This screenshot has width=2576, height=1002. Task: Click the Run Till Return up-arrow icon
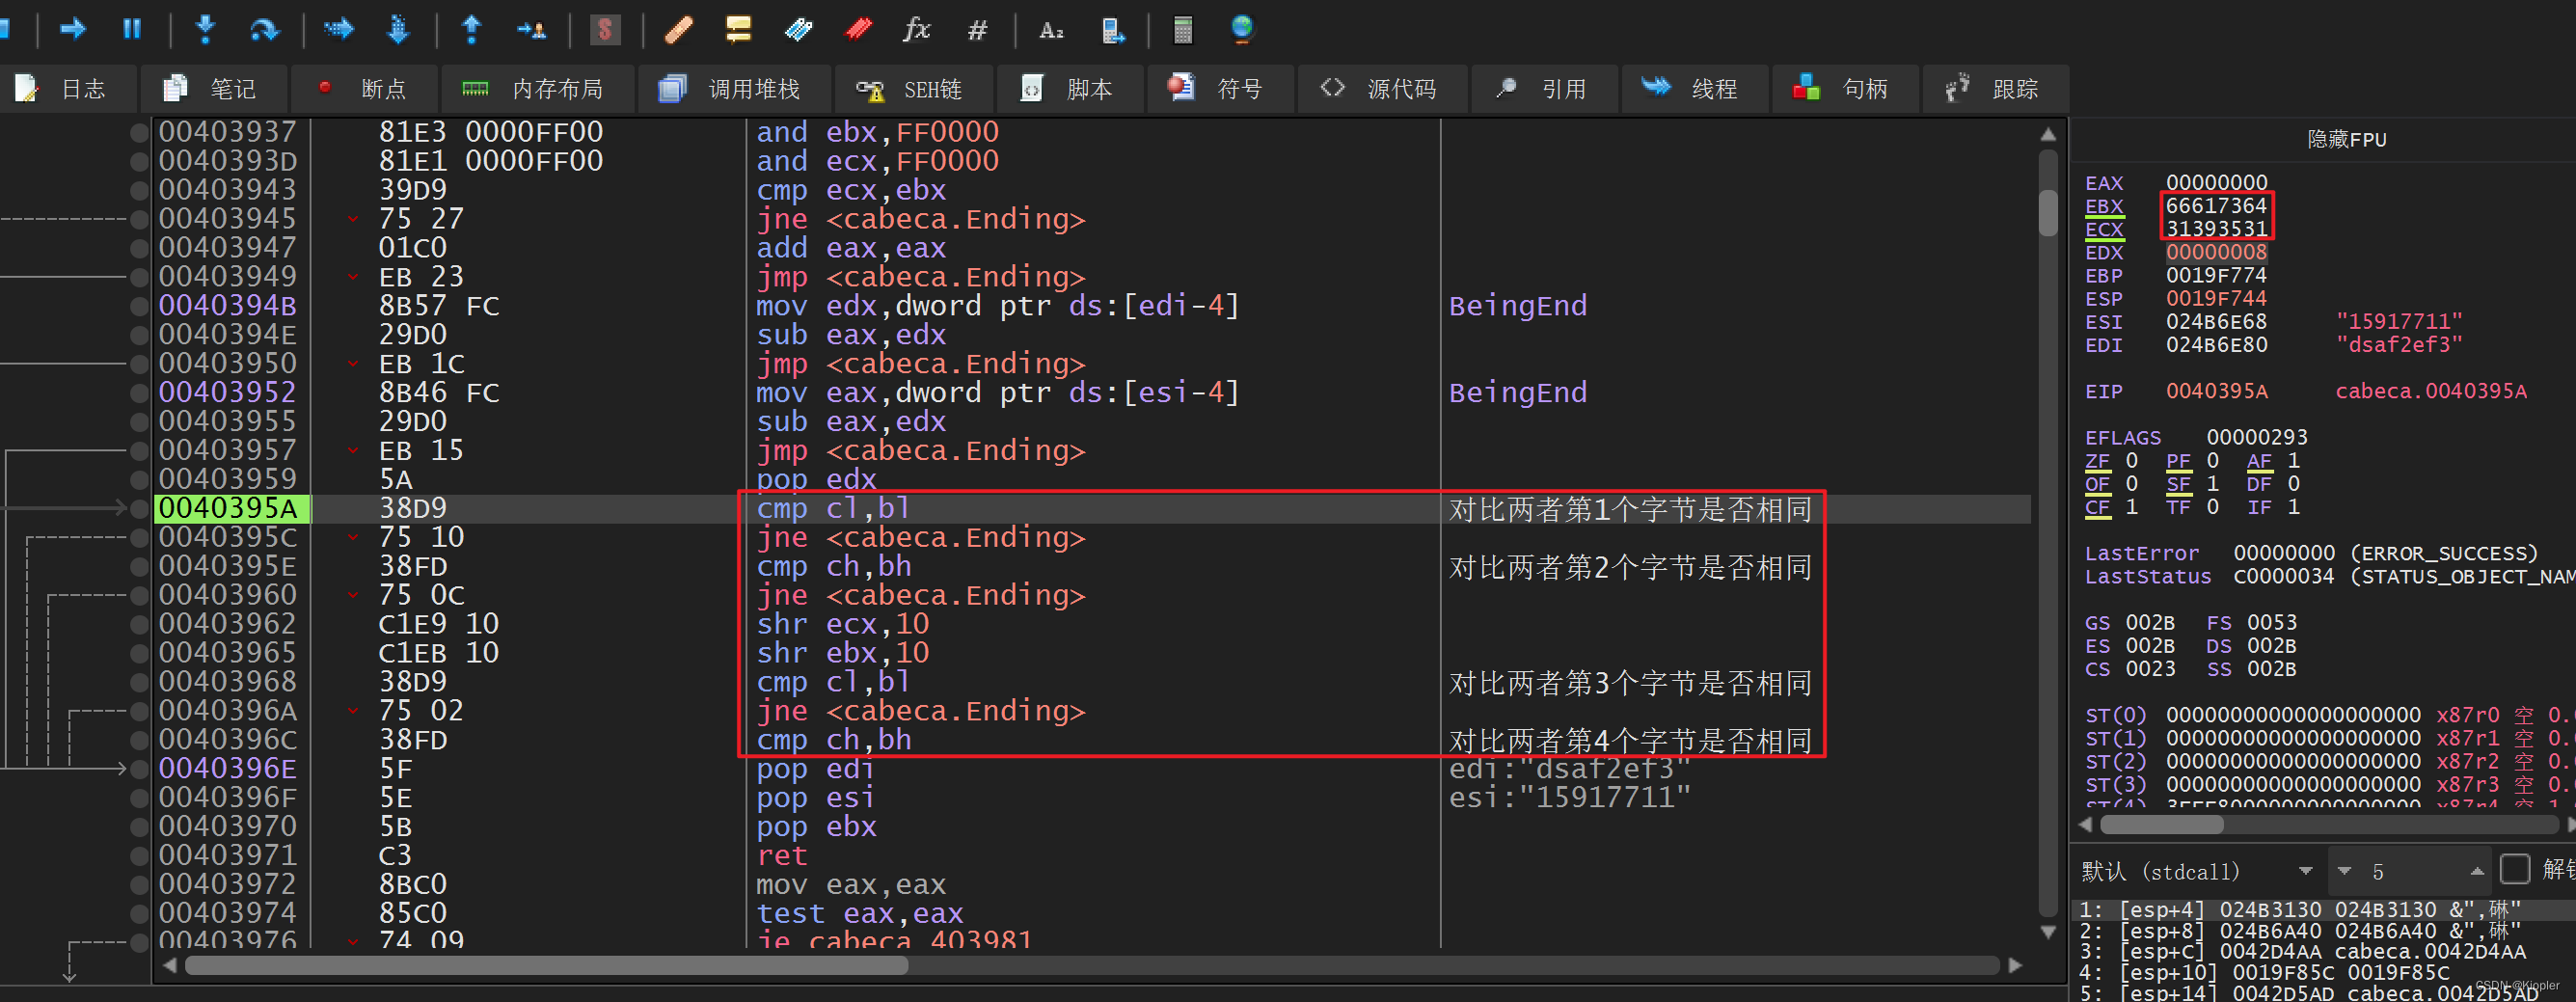tap(471, 29)
